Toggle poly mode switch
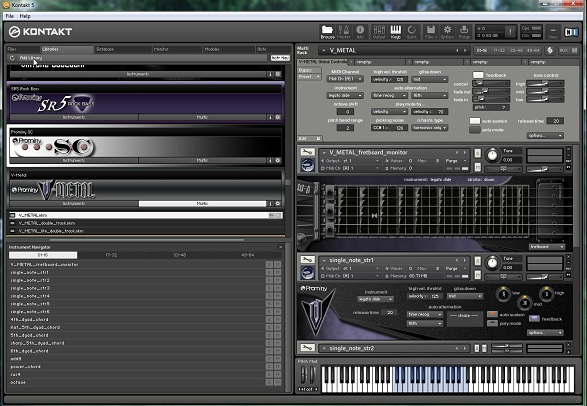The image size is (587, 406). pos(475,130)
